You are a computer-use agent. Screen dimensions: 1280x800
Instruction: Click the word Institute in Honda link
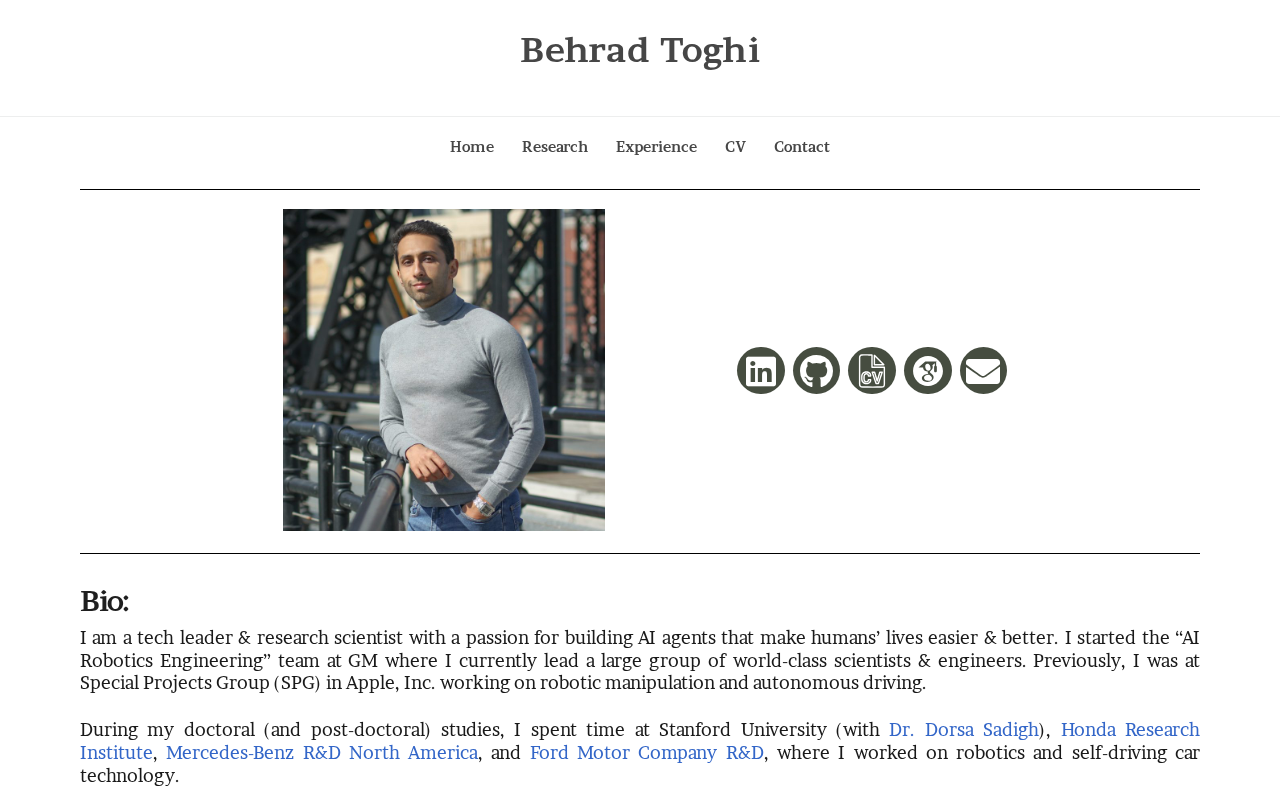[116, 753]
